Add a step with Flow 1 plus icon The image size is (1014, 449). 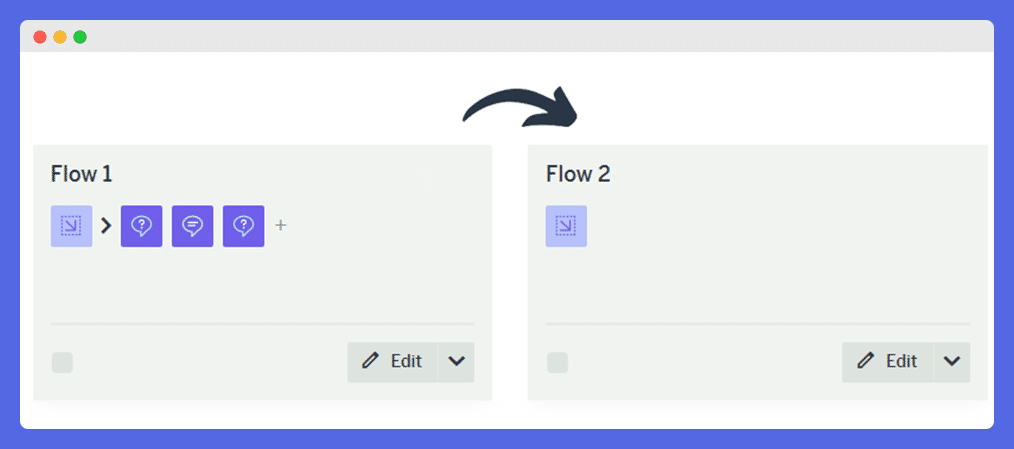point(281,226)
